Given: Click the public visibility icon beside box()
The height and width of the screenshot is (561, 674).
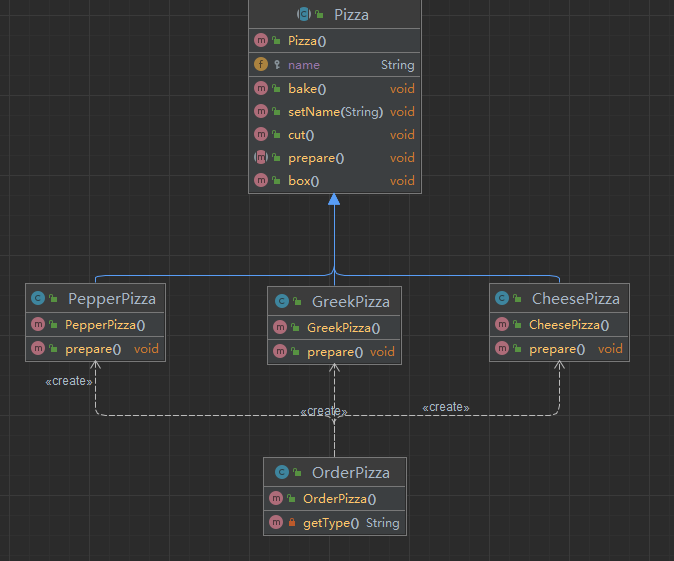Looking at the screenshot, I should 276,180.
